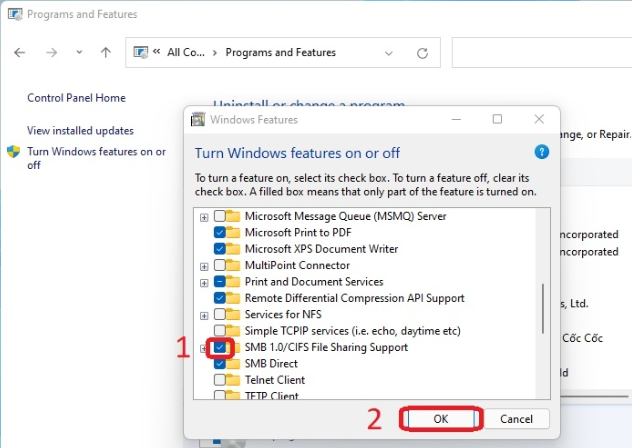Click the features list vertical scrollbar thumb
Viewport: 632px width, 448px height.
click(543, 308)
